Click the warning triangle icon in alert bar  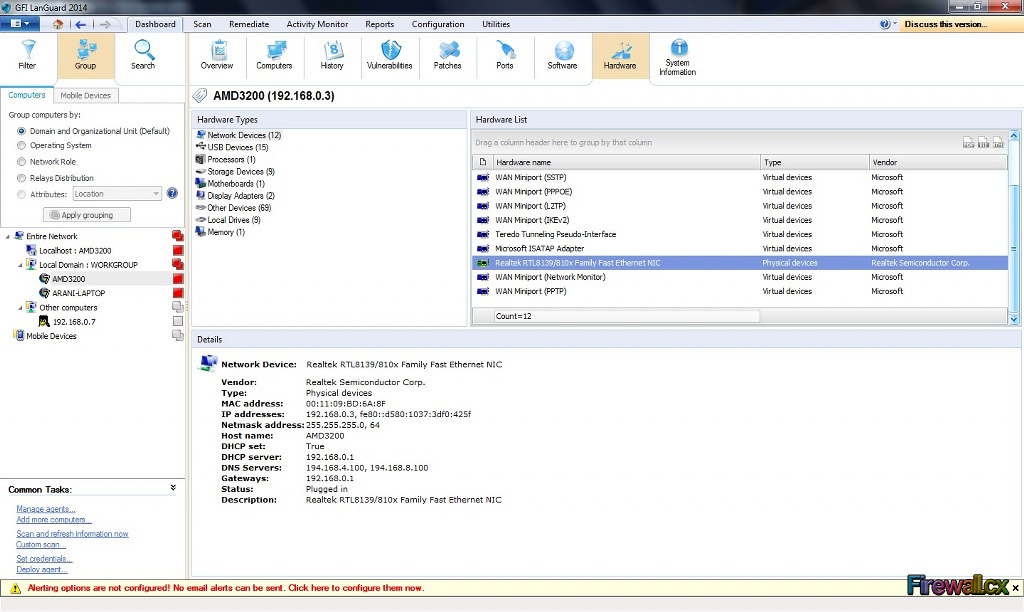(x=16, y=588)
